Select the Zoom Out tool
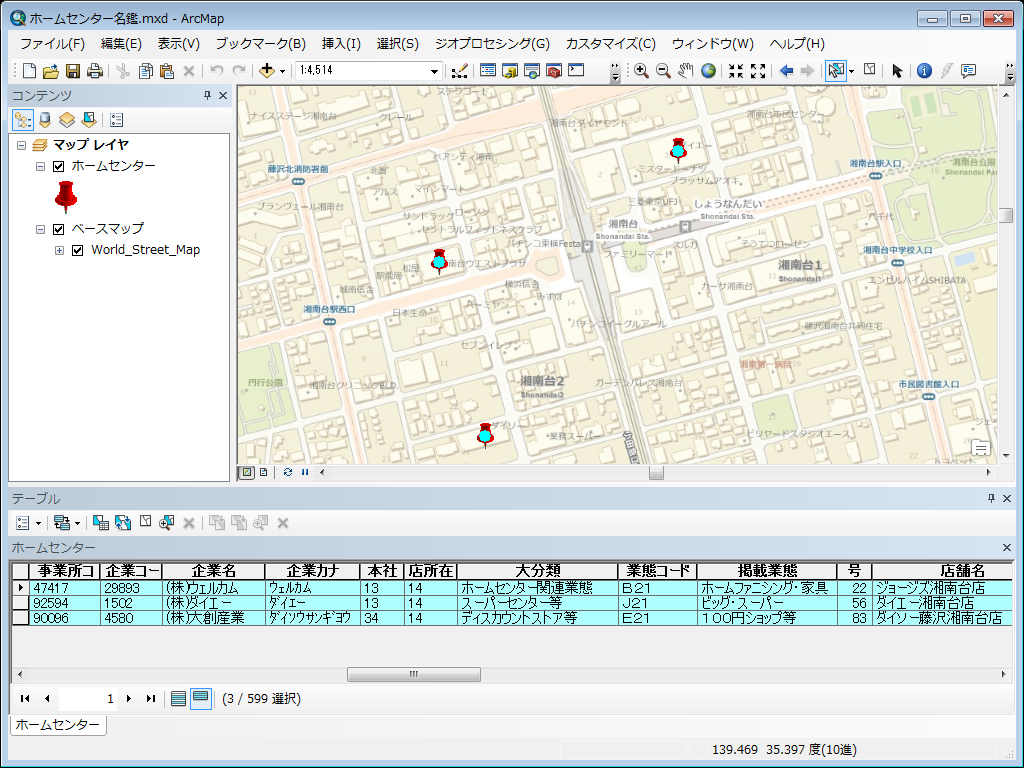1024x768 pixels. coord(663,71)
